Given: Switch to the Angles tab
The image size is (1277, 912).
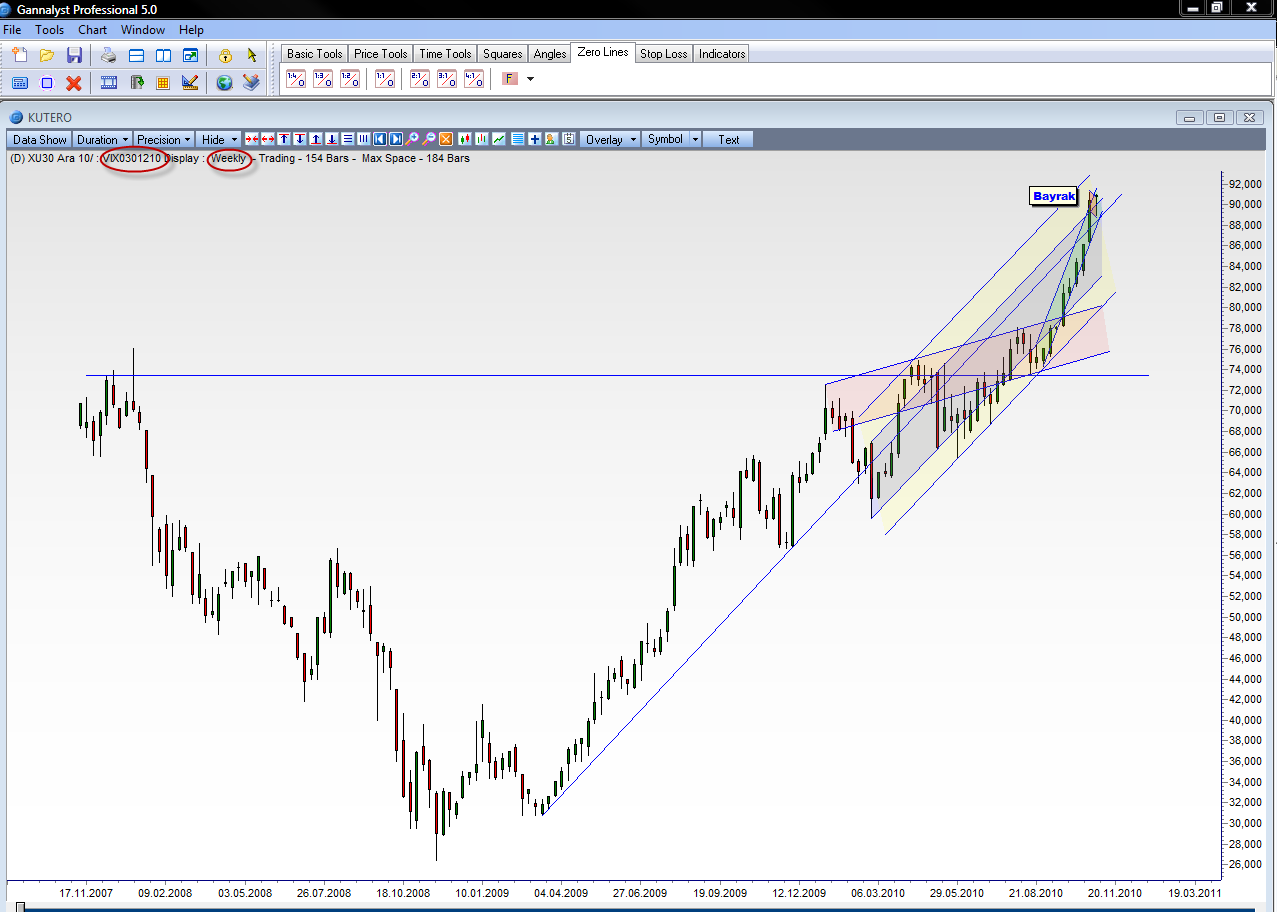Looking at the screenshot, I should point(550,54).
